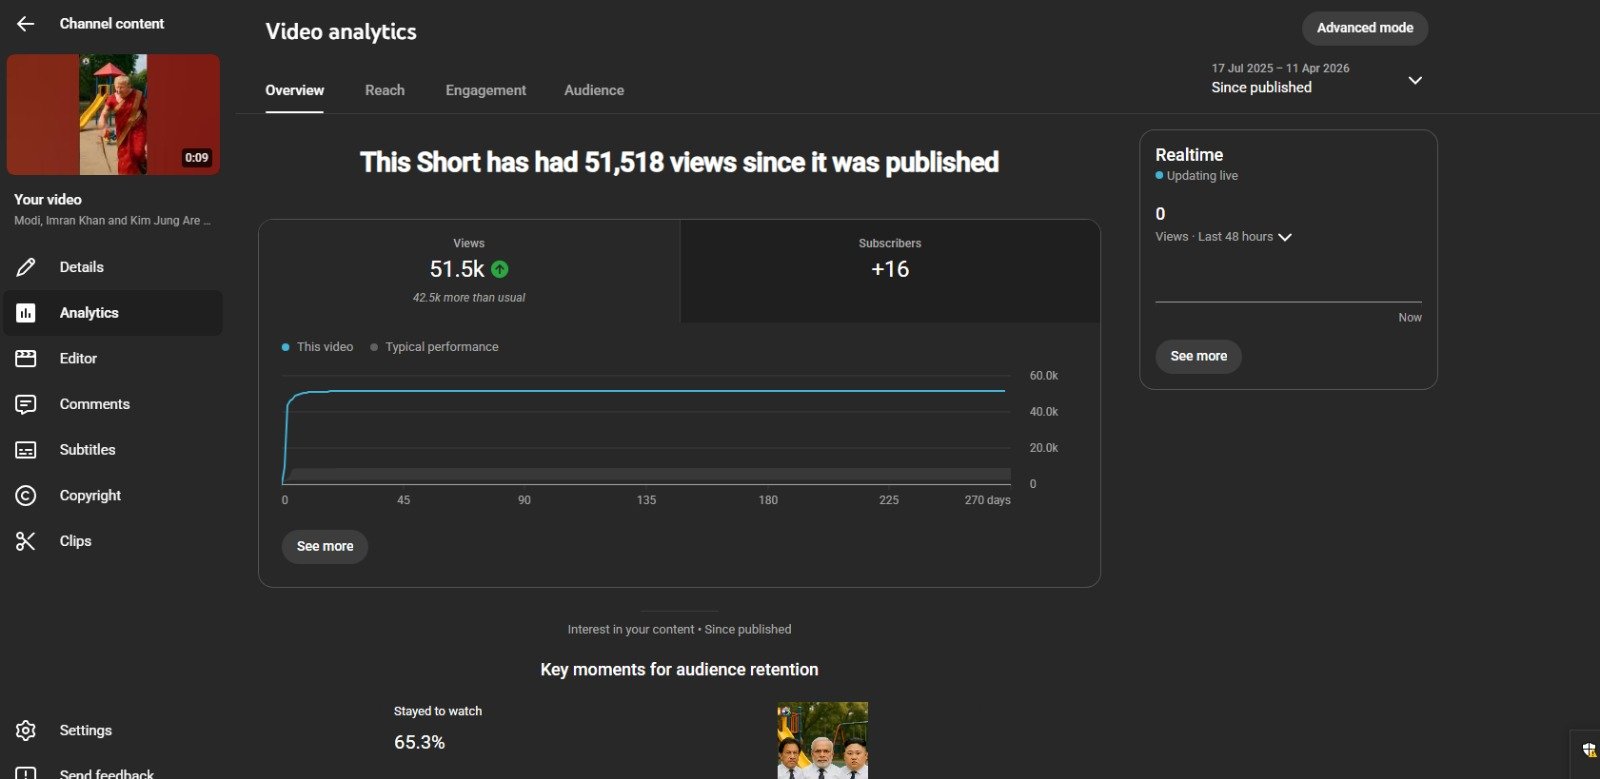Select the Clips scissors icon

pyautogui.click(x=26, y=541)
